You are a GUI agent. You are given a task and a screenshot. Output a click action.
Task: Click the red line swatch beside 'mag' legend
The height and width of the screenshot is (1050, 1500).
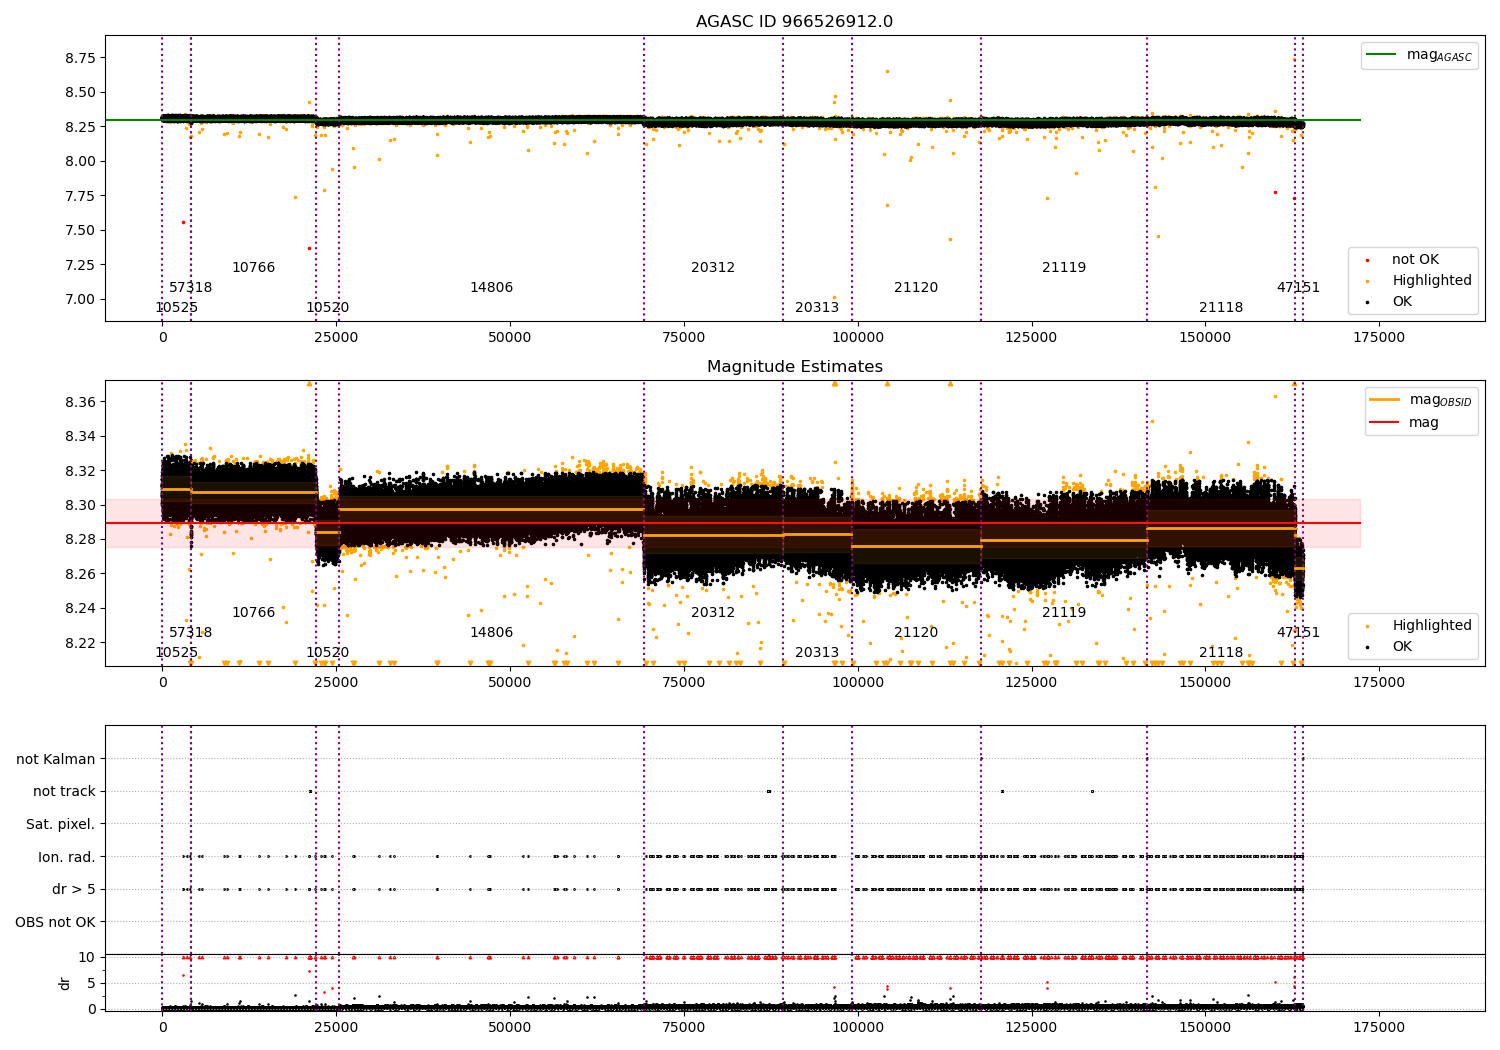pos(1385,422)
